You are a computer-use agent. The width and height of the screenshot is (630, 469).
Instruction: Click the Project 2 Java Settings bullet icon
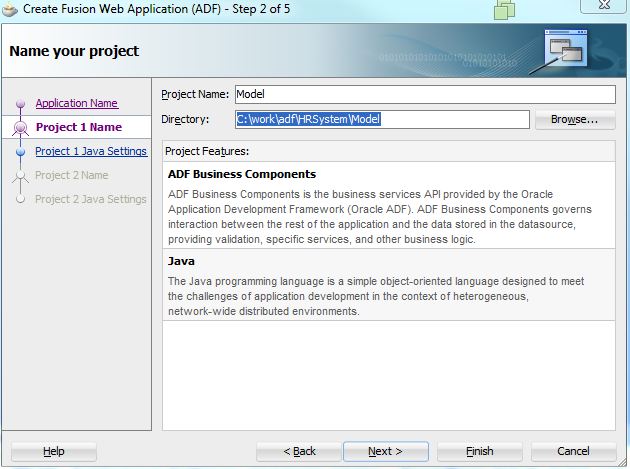coord(20,199)
